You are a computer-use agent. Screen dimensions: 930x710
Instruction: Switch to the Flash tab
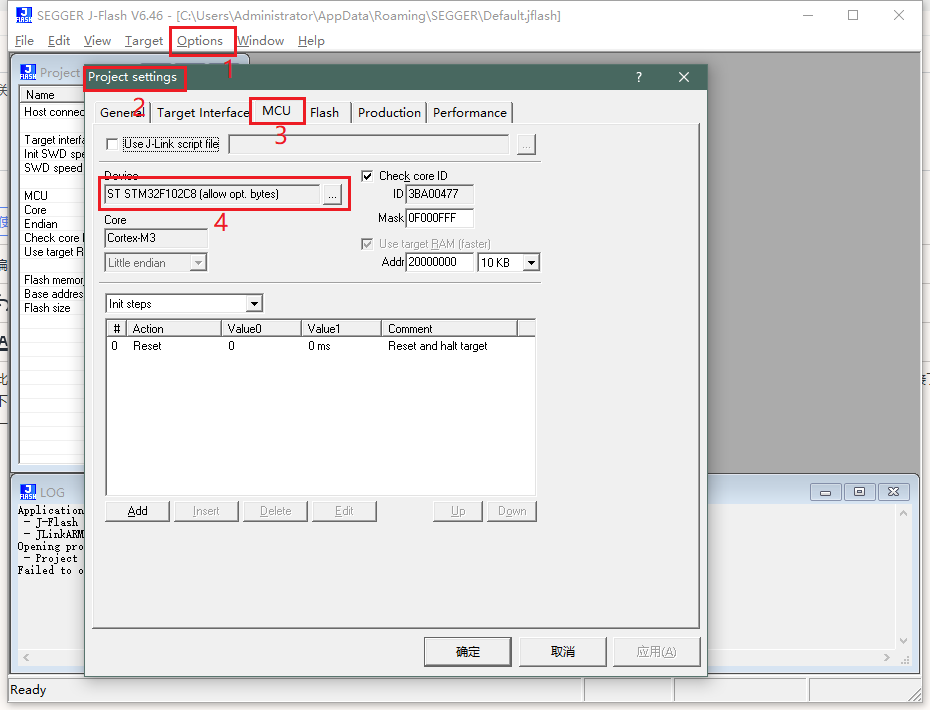tap(324, 113)
